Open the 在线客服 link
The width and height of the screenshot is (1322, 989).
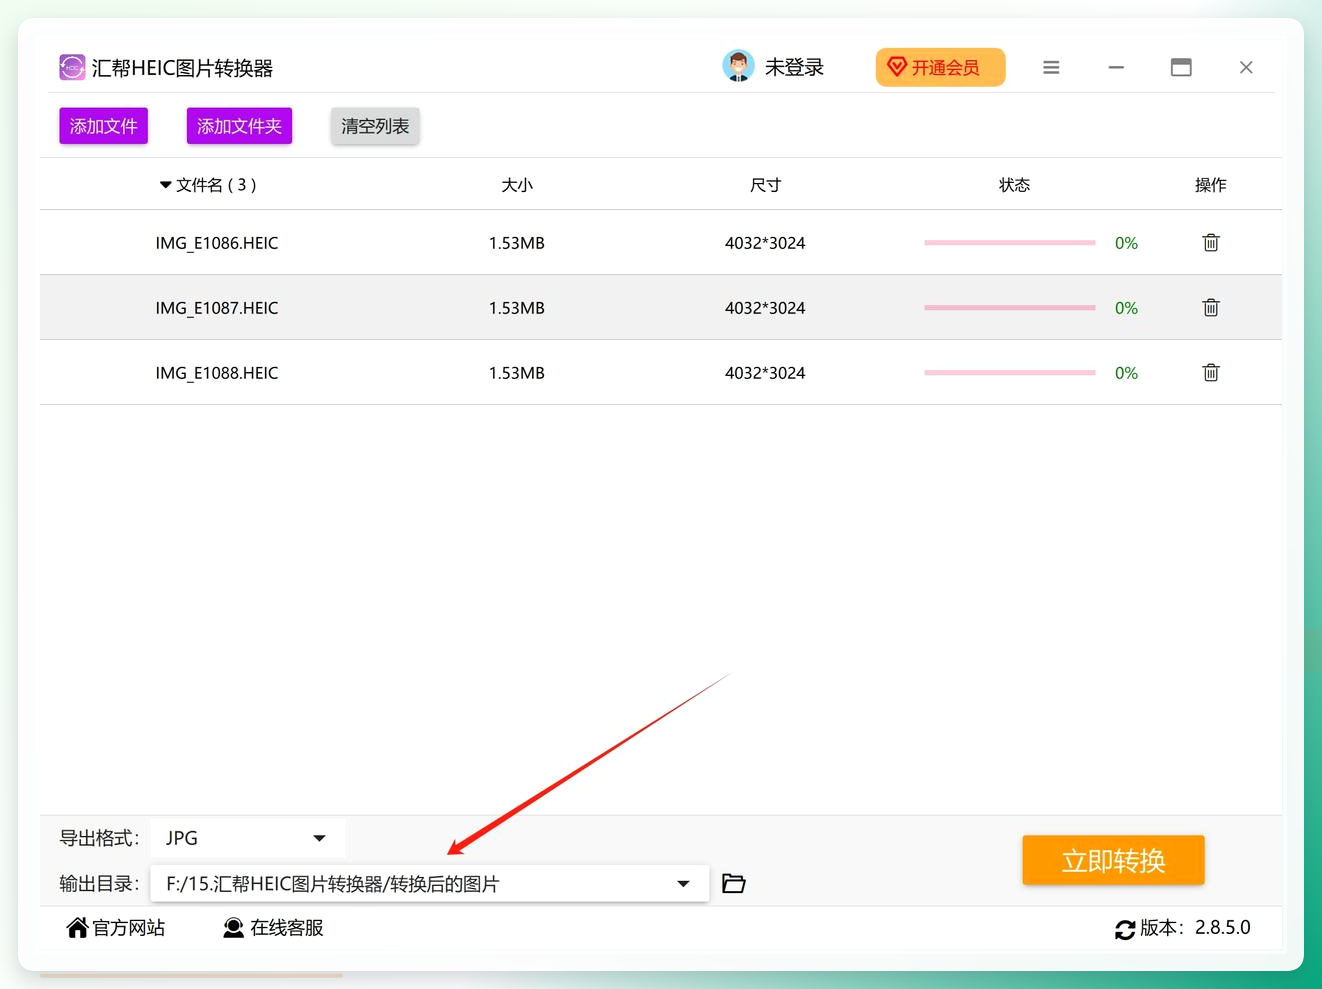click(287, 928)
